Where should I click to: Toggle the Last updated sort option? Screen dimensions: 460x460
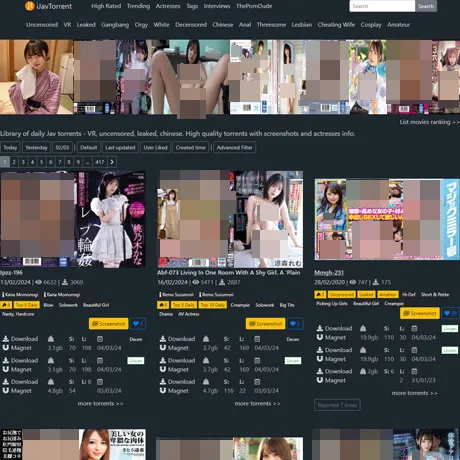[x=120, y=147]
